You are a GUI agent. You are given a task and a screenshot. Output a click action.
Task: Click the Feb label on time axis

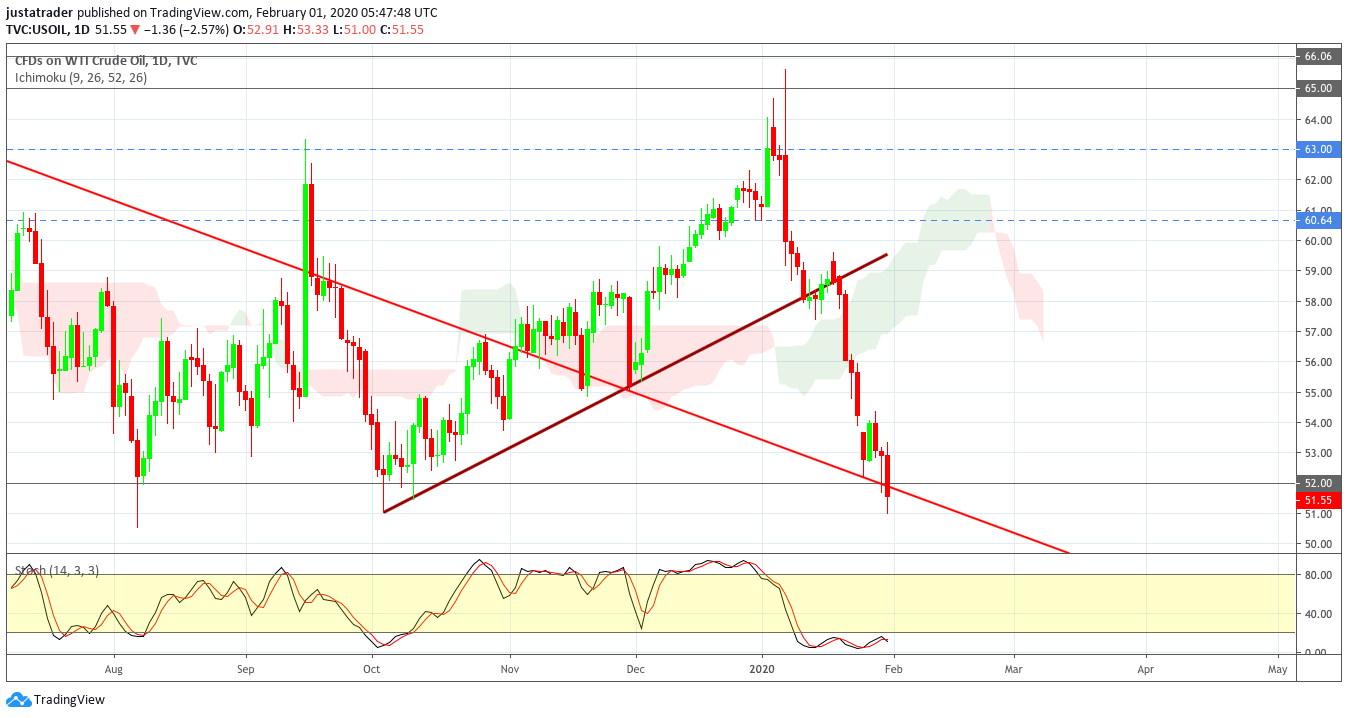(x=894, y=668)
